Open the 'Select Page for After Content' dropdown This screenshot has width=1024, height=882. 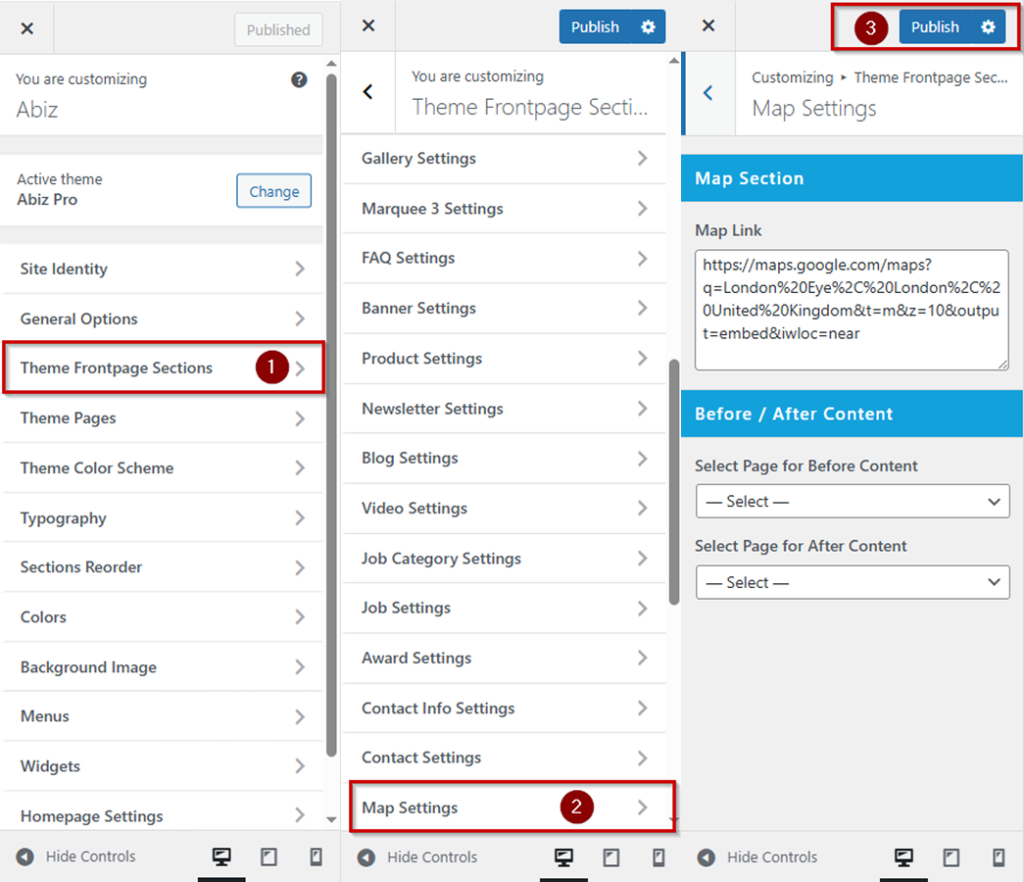pos(852,582)
